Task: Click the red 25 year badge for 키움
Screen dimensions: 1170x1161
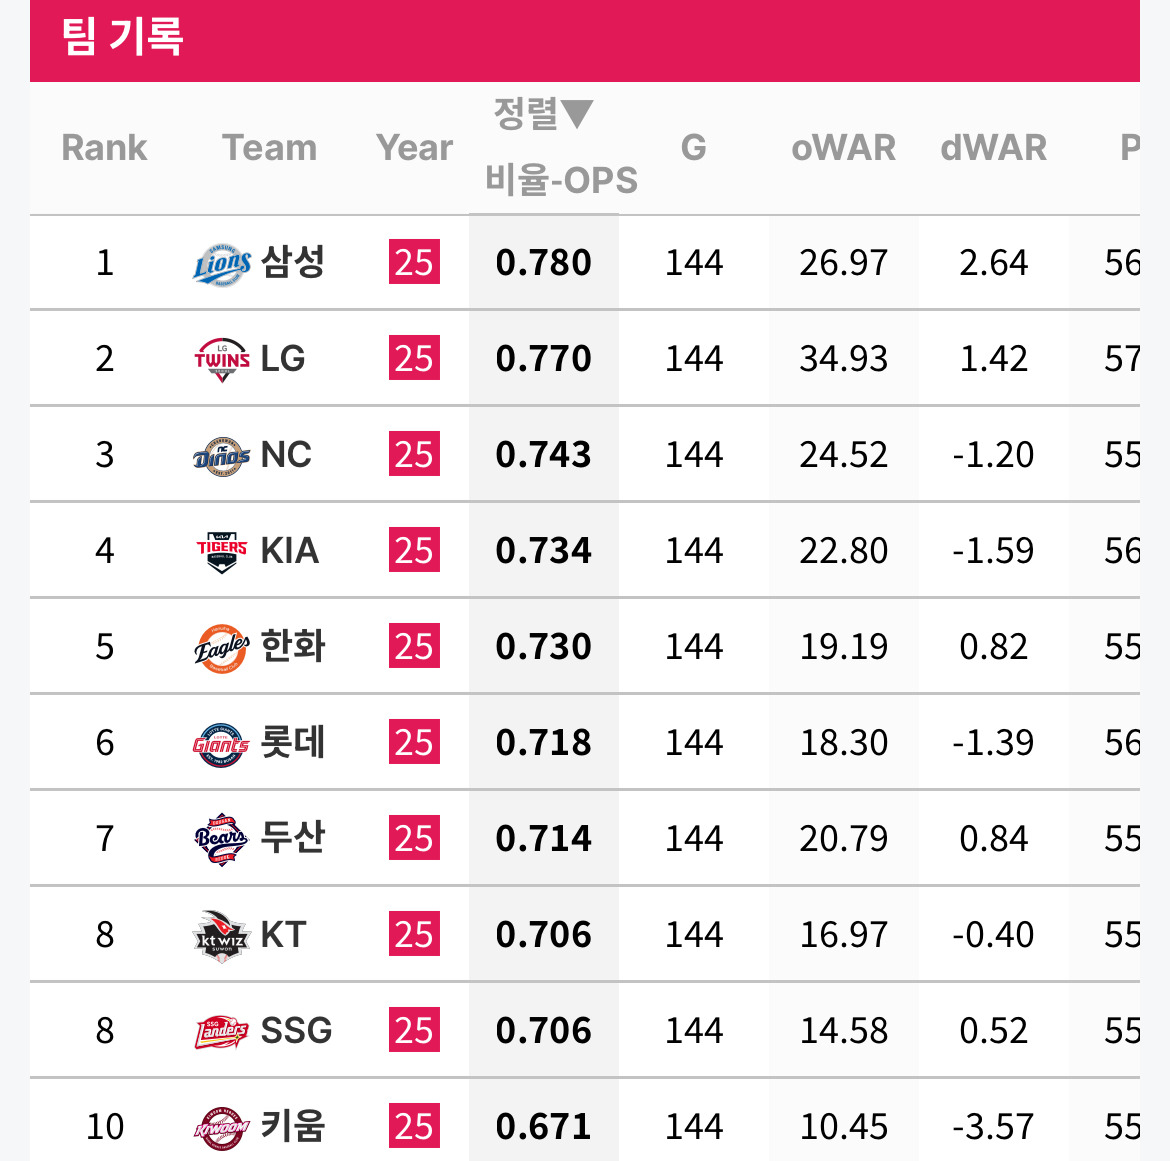Action: [x=414, y=1127]
